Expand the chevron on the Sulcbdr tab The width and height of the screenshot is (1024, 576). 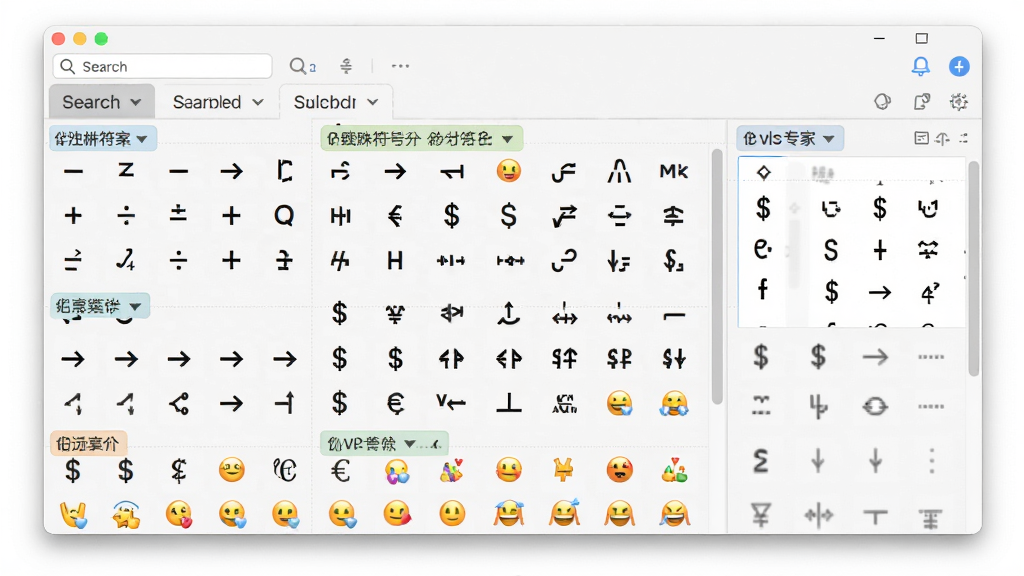[373, 102]
